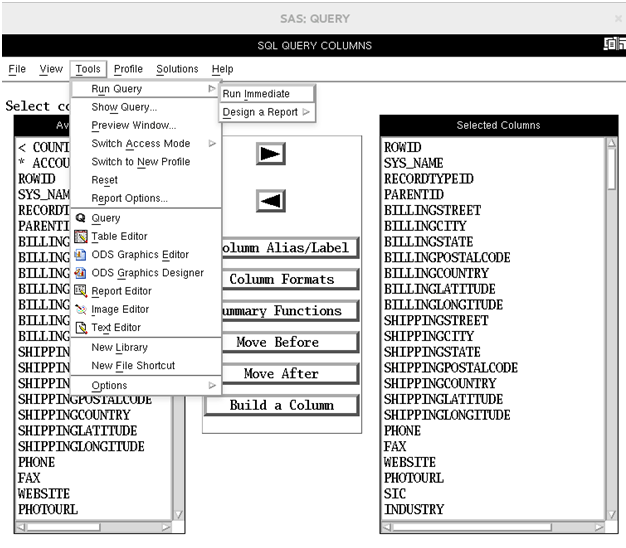This screenshot has width=626, height=548.
Task: Click the Report Editor icon
Action: pyautogui.click(x=81, y=291)
